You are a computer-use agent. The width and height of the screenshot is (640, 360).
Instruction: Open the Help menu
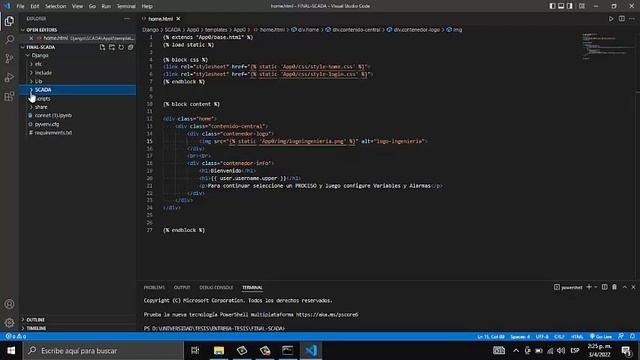coord(147,6)
